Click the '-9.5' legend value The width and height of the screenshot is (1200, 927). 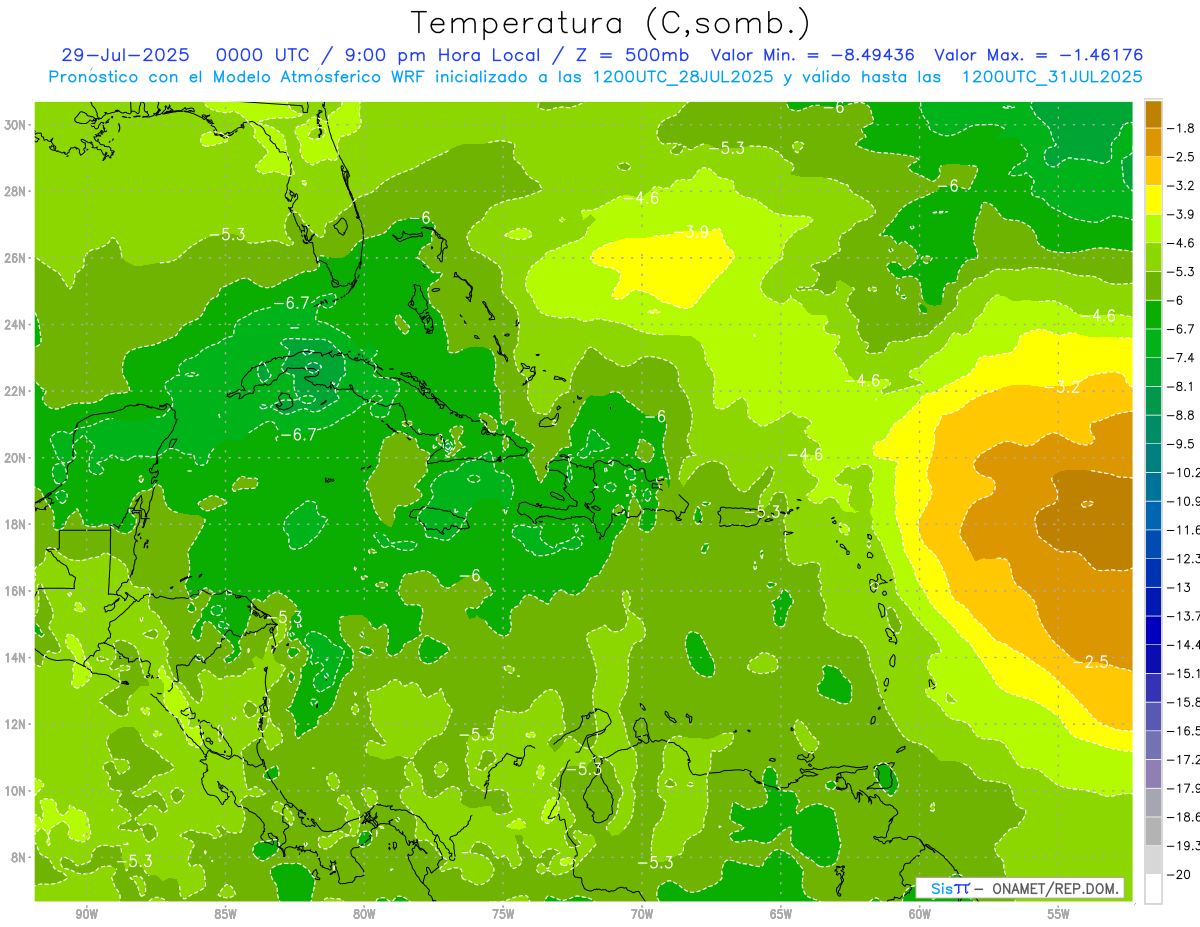[1180, 443]
